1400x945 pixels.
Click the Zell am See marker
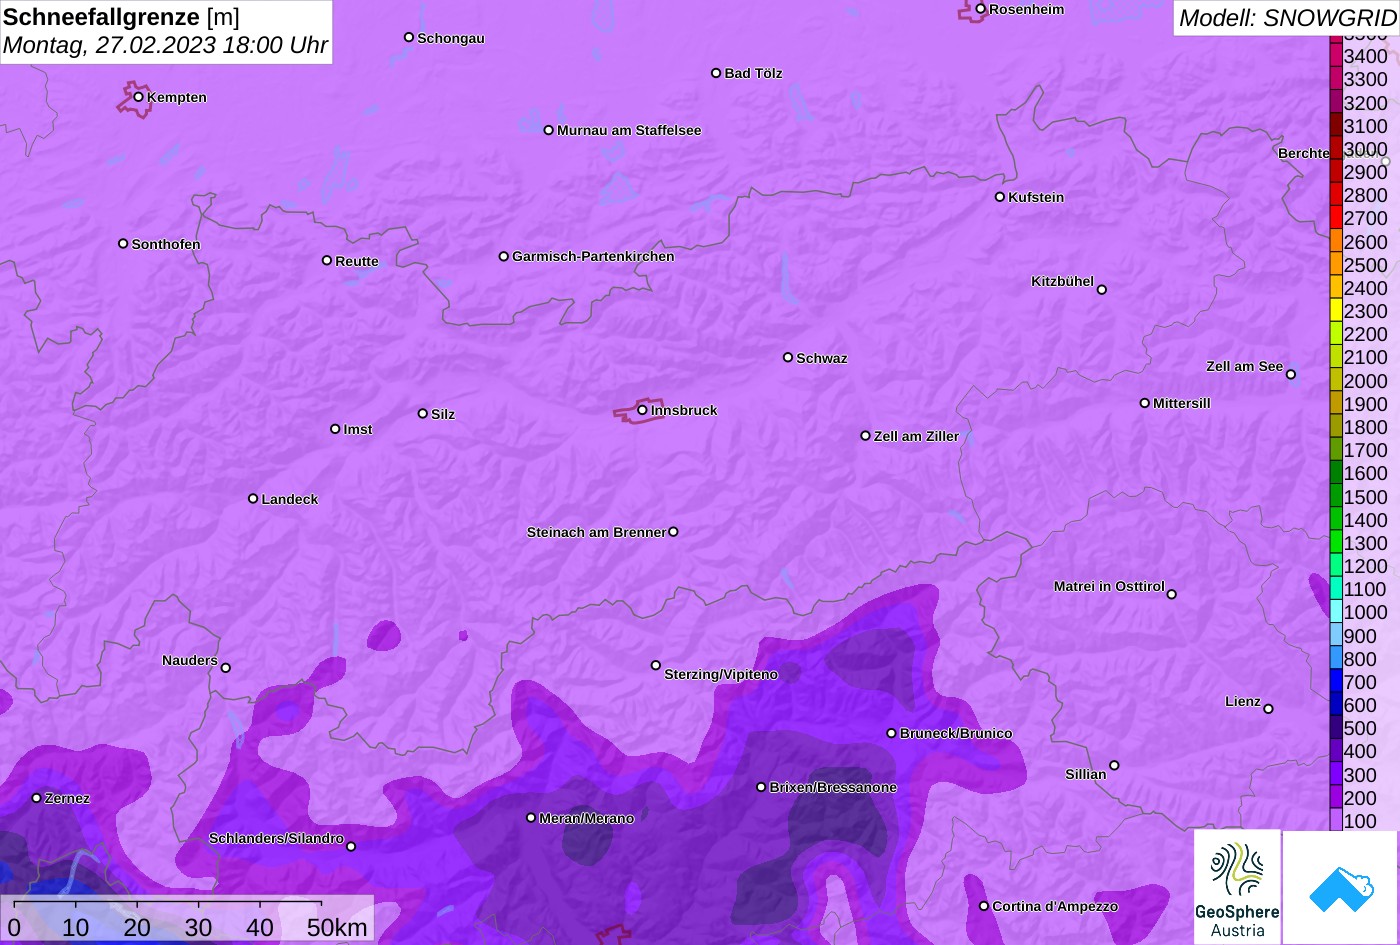click(x=1291, y=375)
